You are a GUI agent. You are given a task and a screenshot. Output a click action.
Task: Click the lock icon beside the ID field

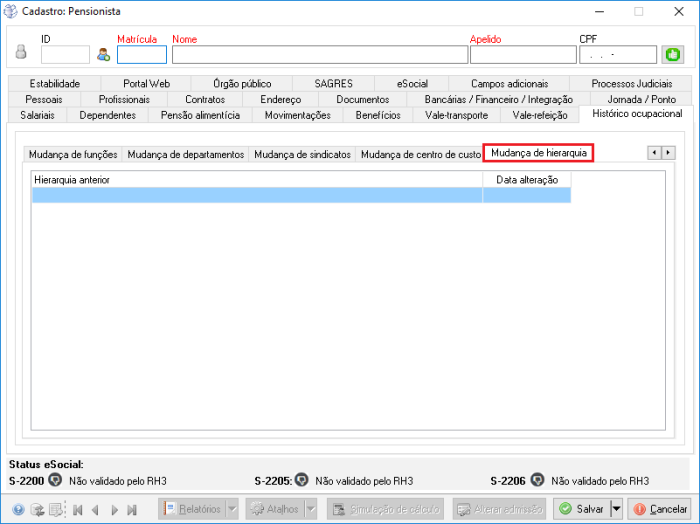tap(21, 54)
